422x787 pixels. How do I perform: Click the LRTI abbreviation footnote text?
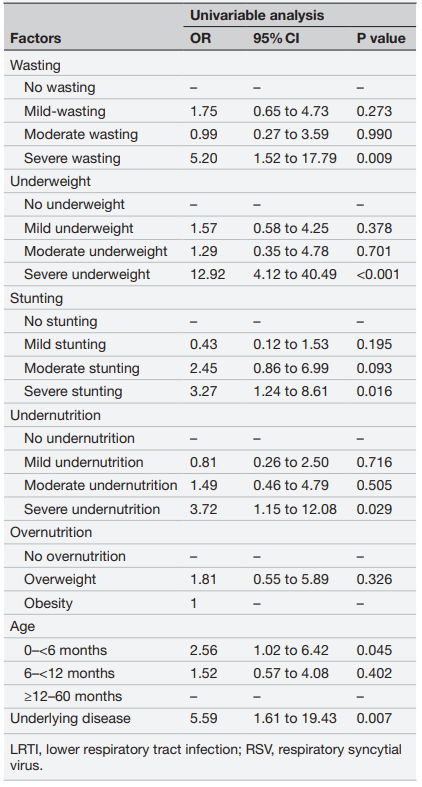[x=206, y=757]
